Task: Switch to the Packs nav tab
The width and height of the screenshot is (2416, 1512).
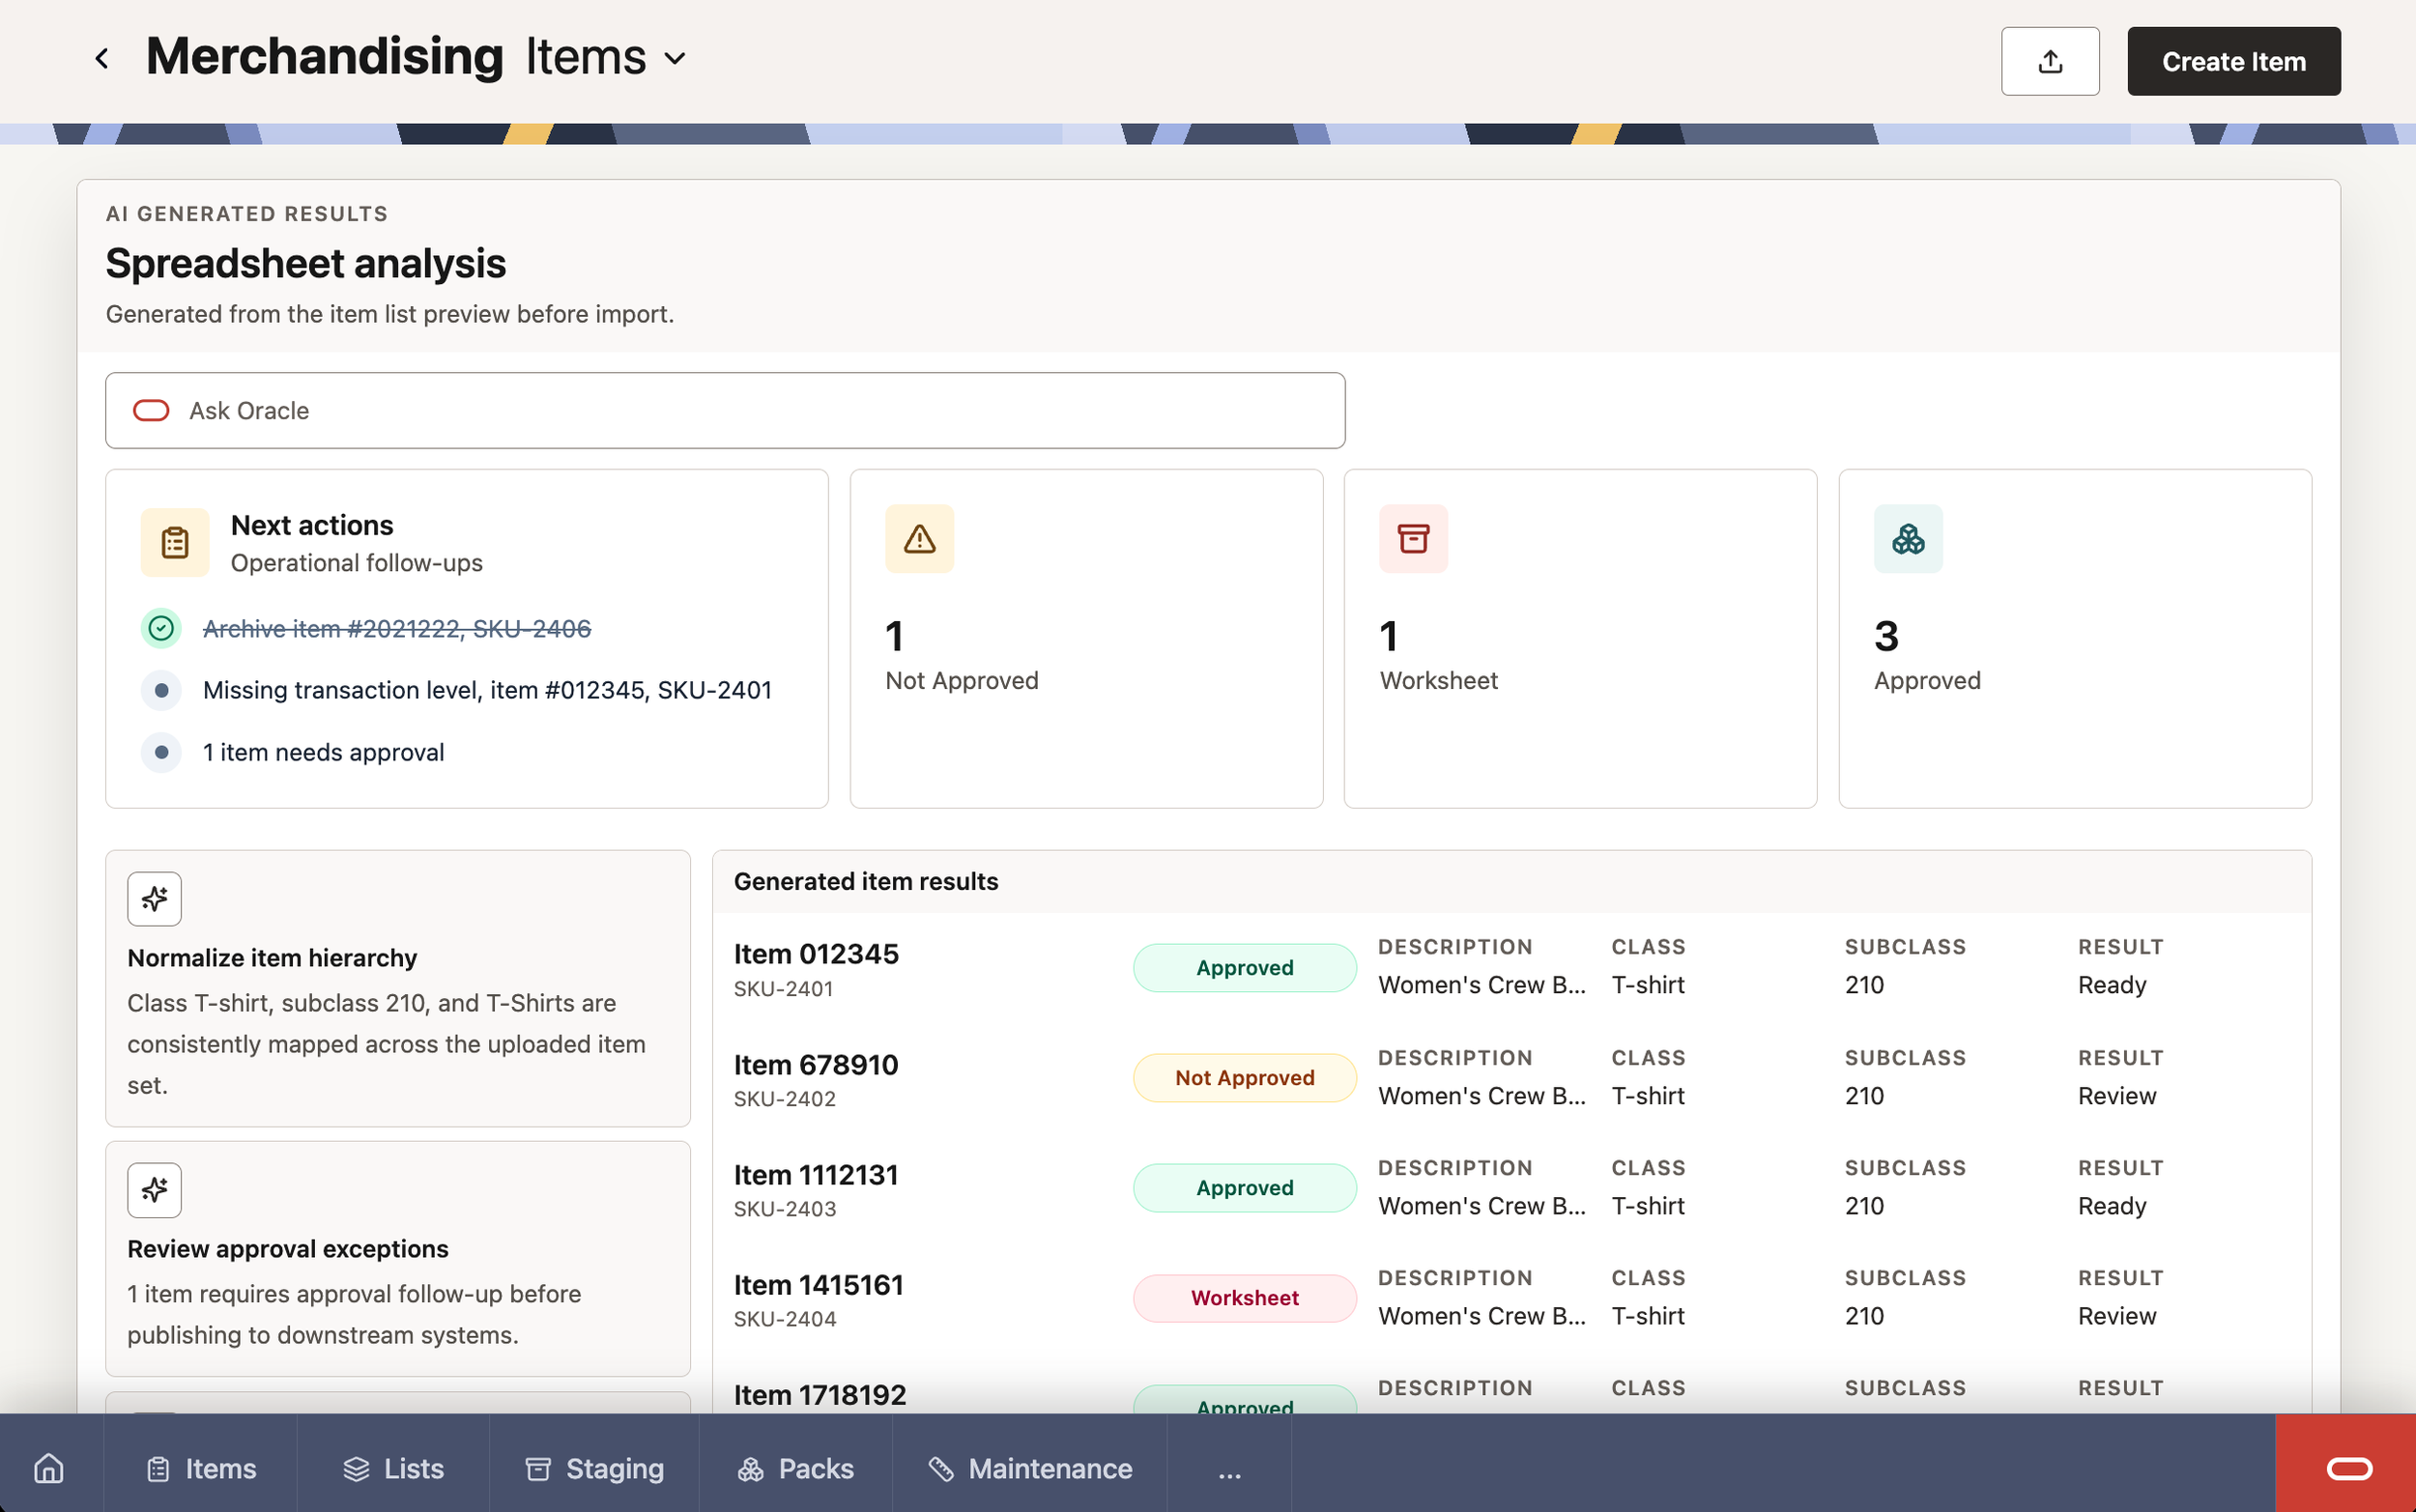Action: 795,1467
